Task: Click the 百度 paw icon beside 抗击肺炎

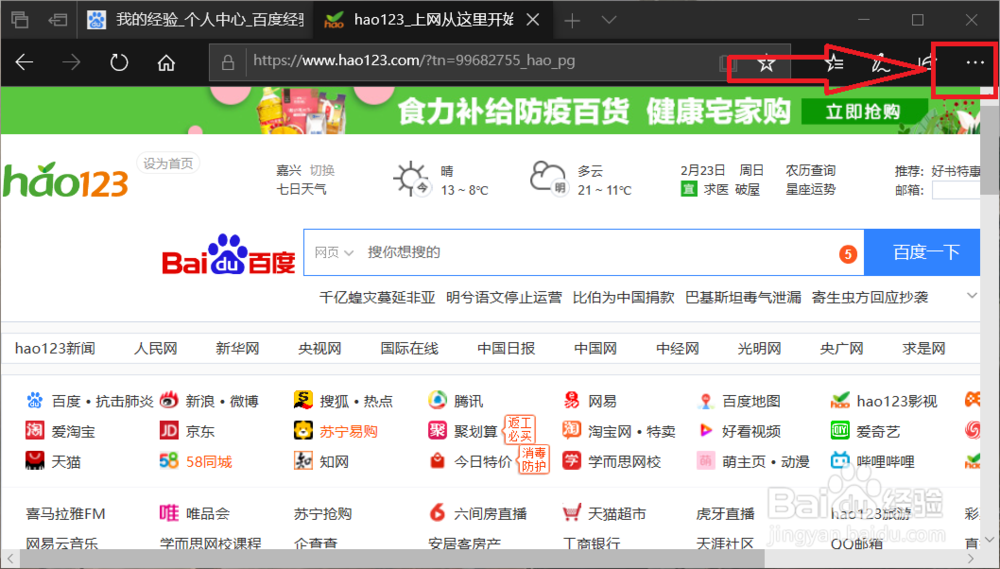Action: 34,401
